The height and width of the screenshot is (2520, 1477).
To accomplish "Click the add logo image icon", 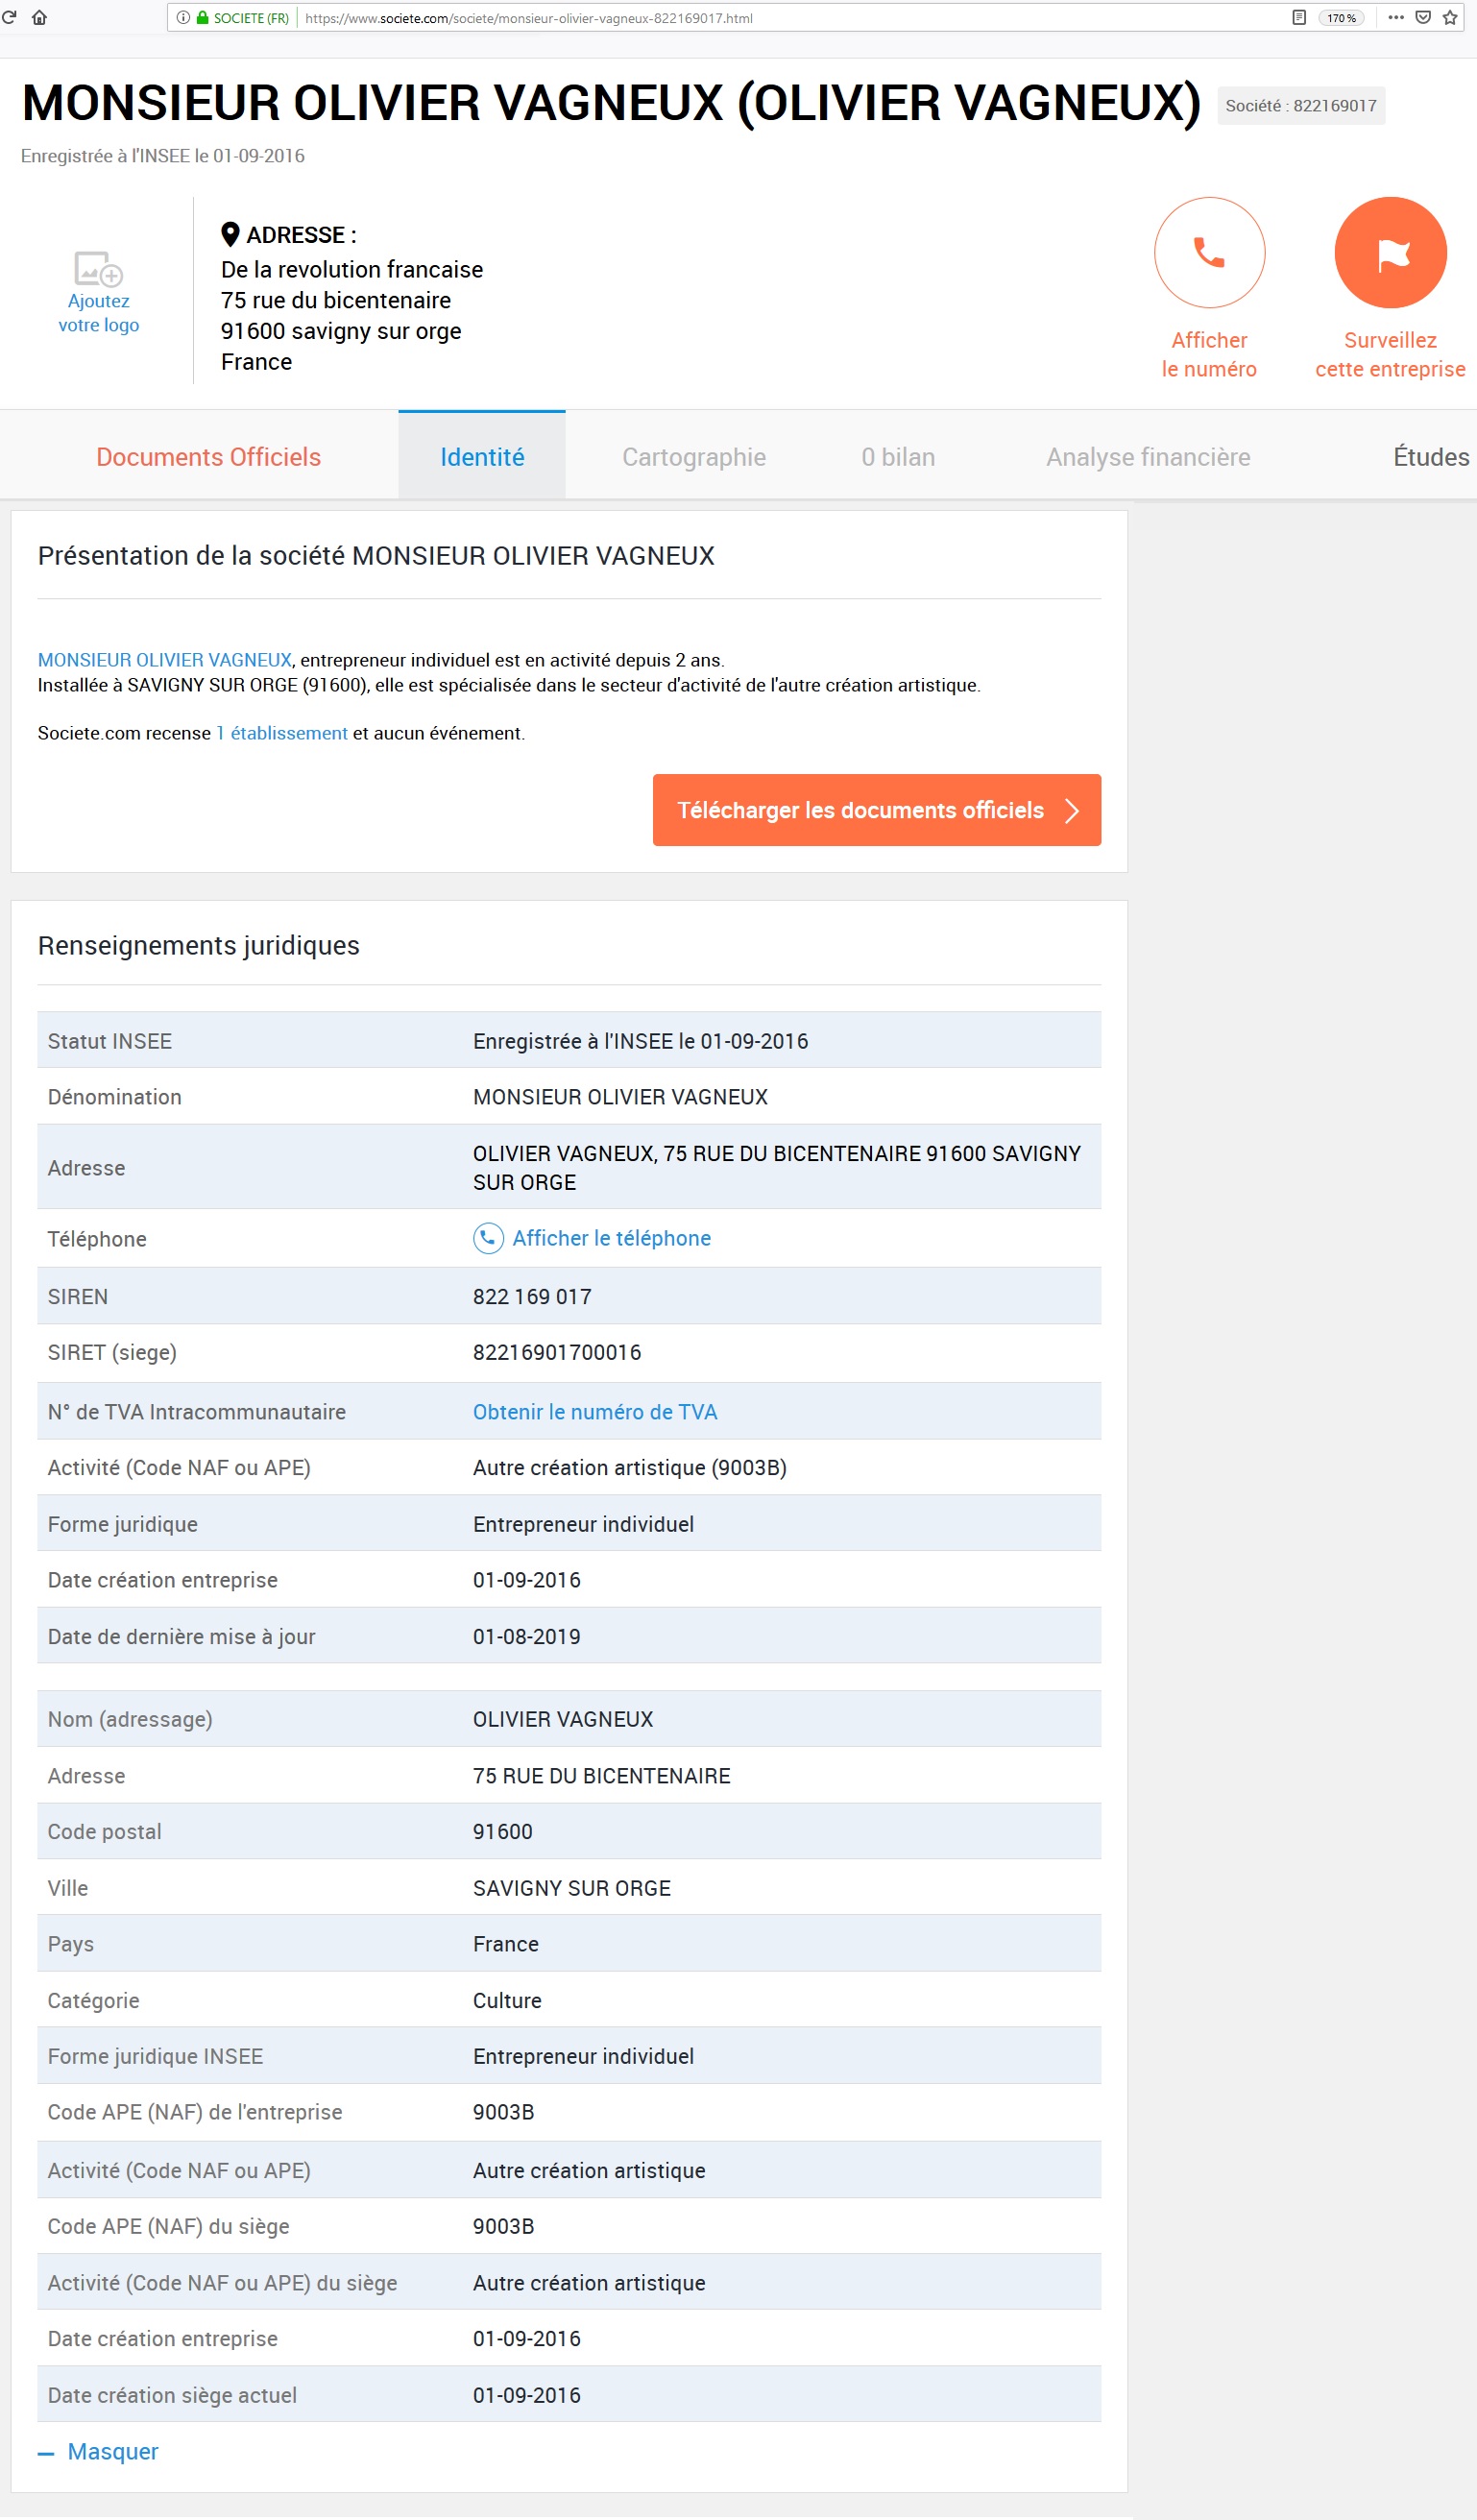I will [x=98, y=269].
